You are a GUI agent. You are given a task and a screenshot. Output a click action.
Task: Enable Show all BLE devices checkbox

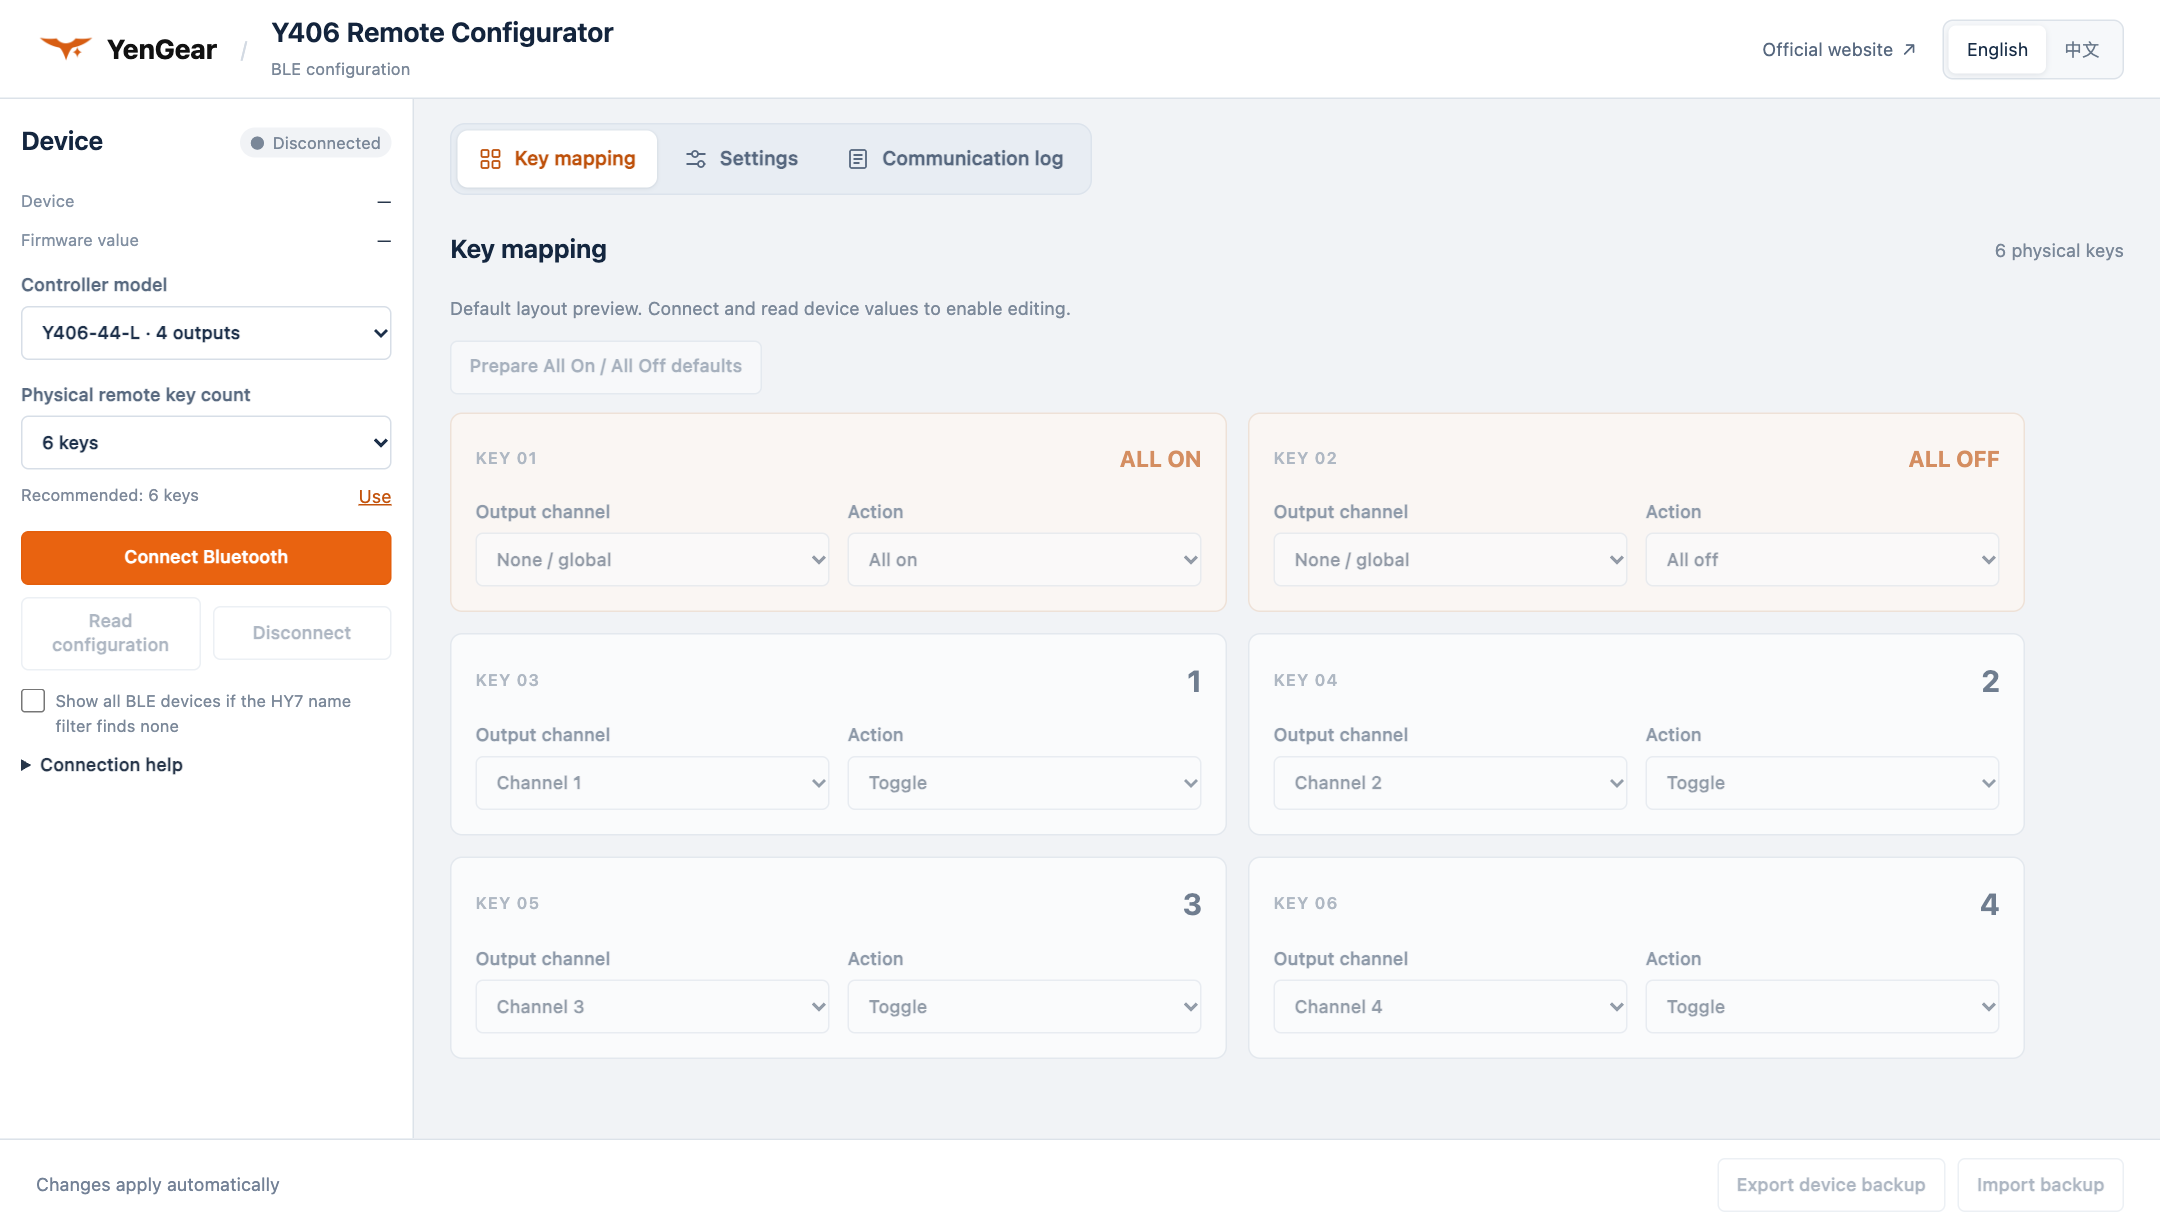33,701
